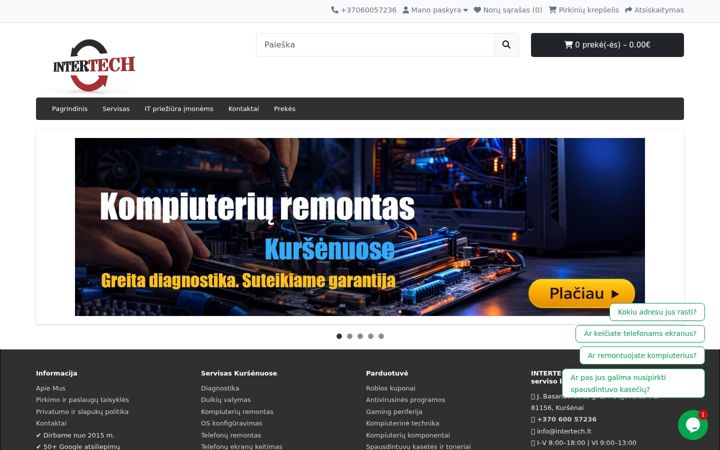
Task: Click the Kompiuterių remontas banner image
Action: point(360,227)
